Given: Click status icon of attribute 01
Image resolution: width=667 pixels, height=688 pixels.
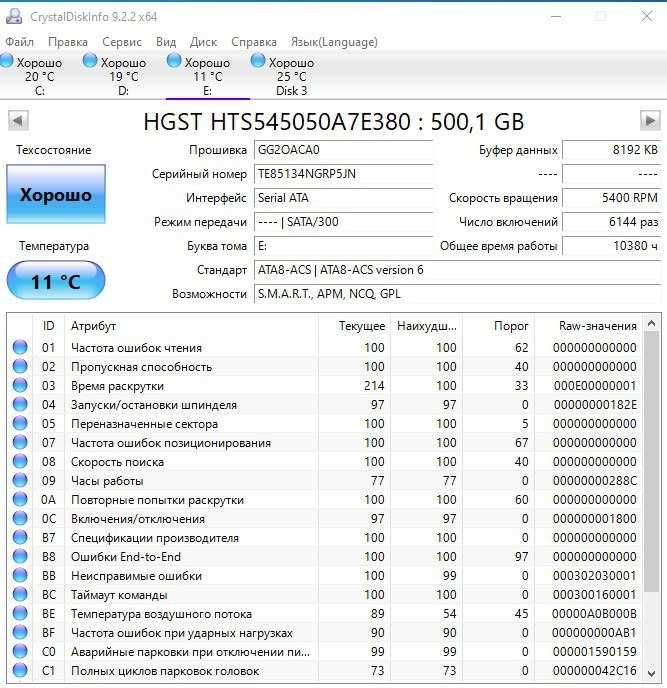Looking at the screenshot, I should (x=20, y=347).
